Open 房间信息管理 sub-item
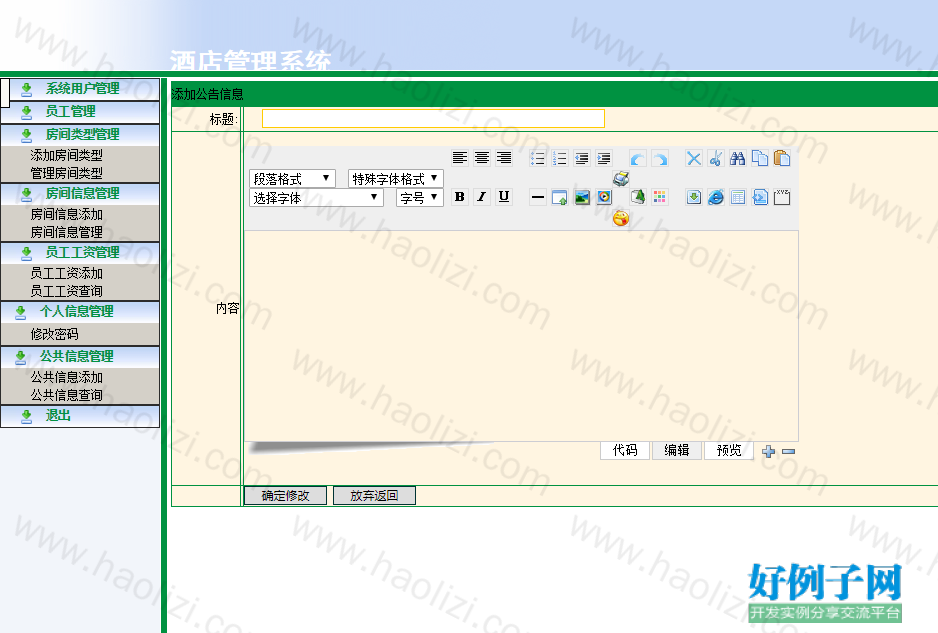Viewport: 938px width, 633px height. [66, 232]
